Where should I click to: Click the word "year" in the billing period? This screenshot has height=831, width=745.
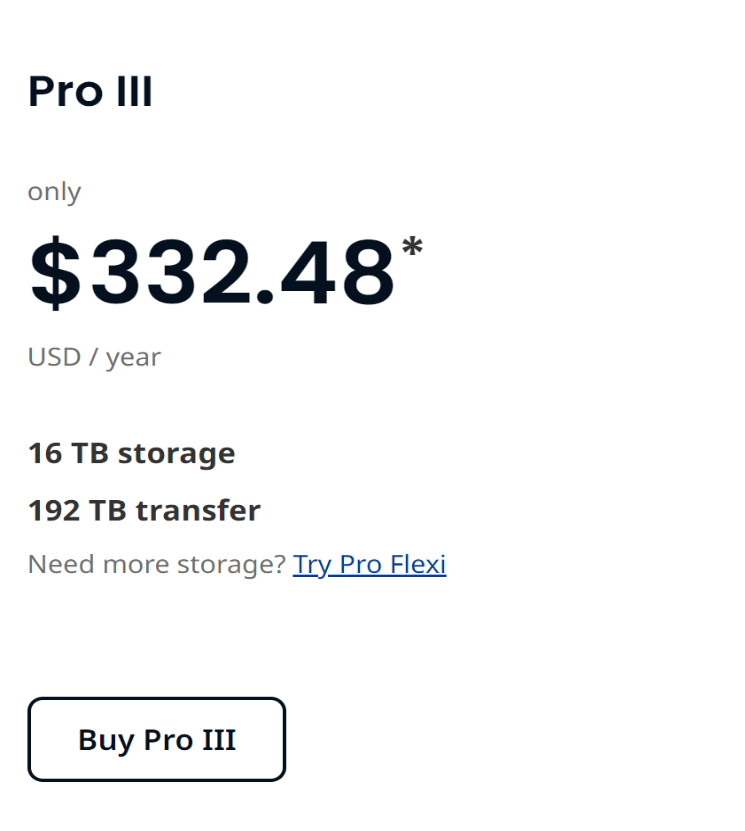click(133, 359)
